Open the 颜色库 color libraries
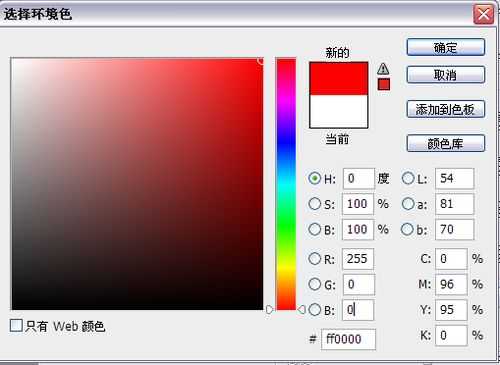500x365 pixels. tap(446, 143)
